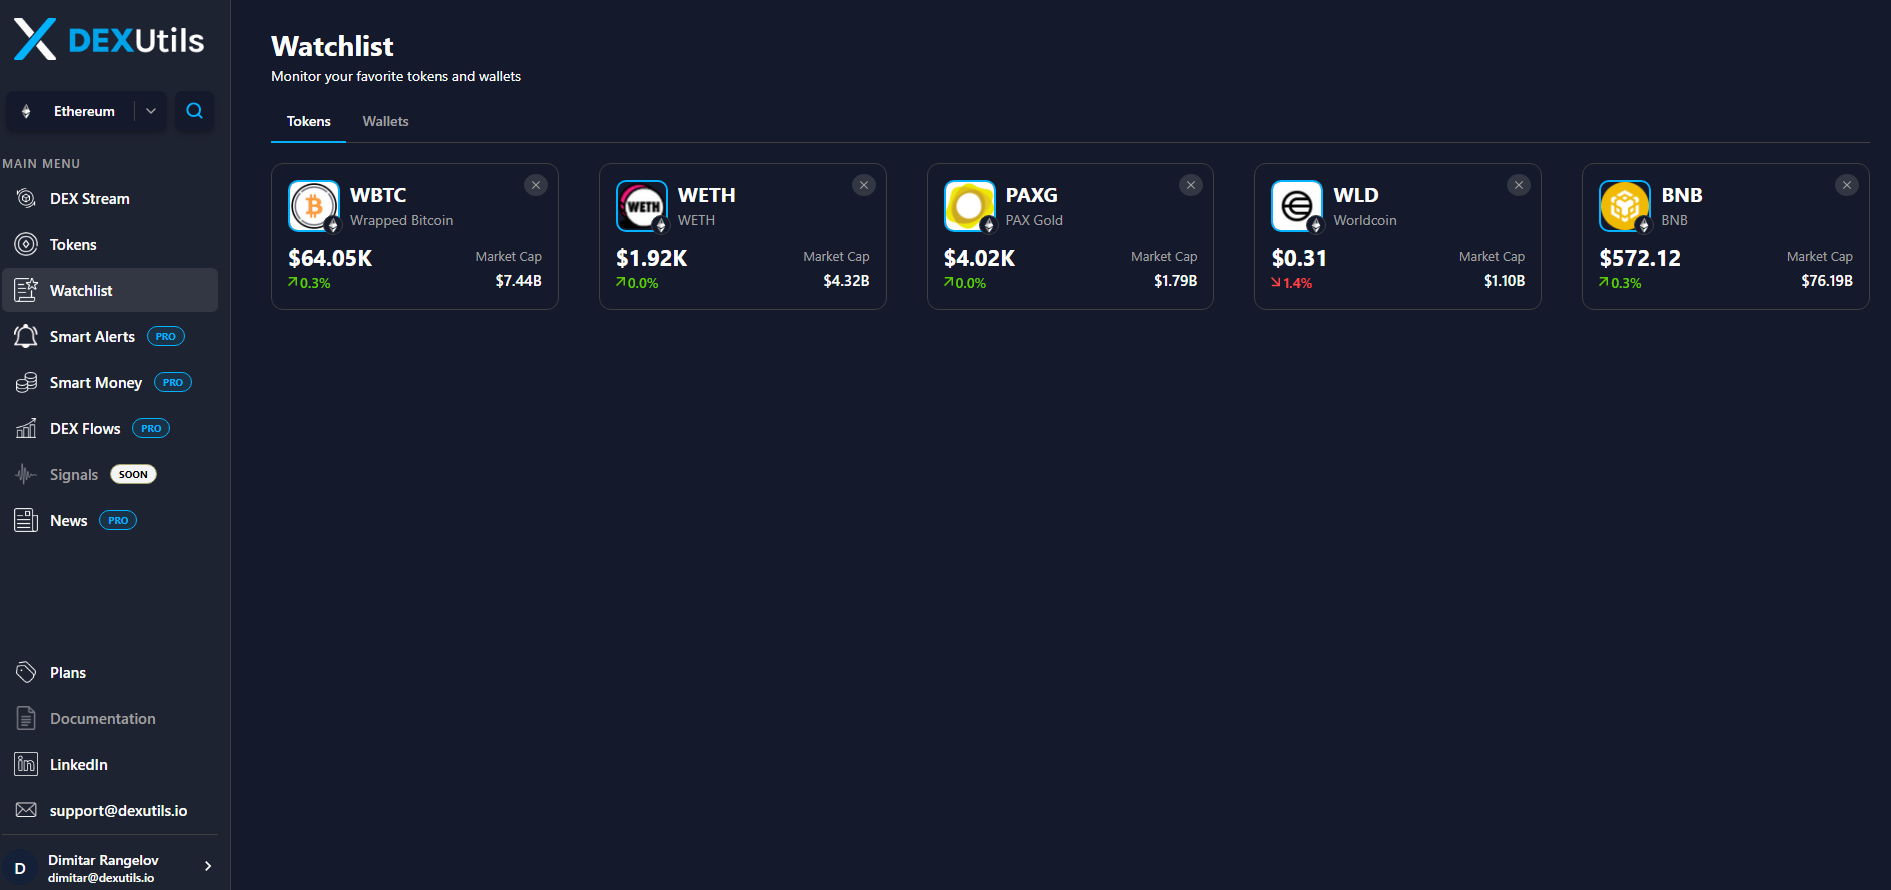The image size is (1891, 890).
Task: Click the user avatar letter D
Action: click(20, 868)
